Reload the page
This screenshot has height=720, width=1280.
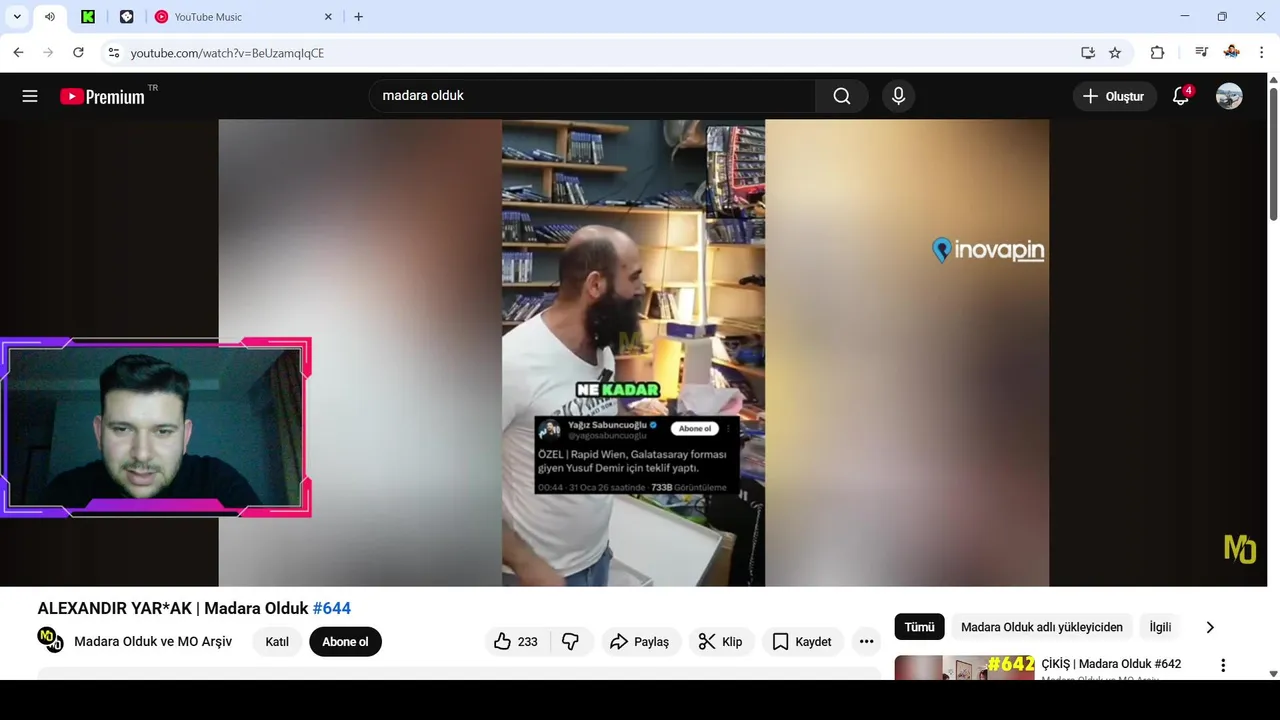pyautogui.click(x=78, y=53)
